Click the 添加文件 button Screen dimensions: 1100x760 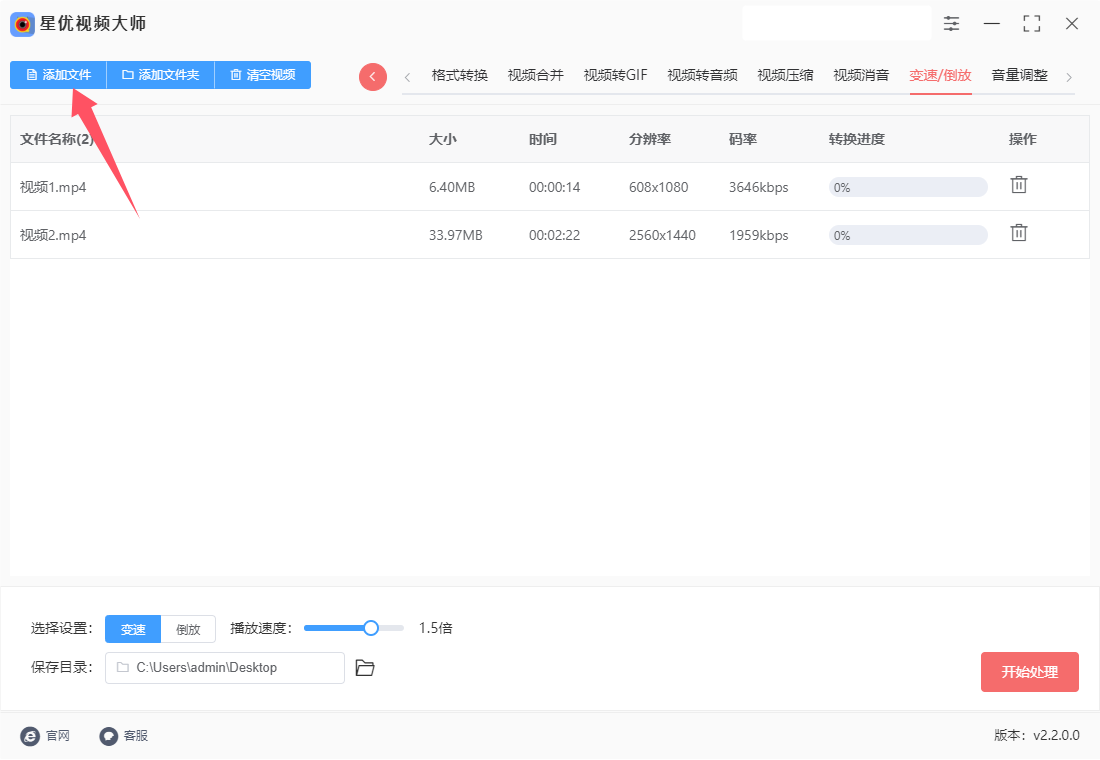[x=58, y=74]
